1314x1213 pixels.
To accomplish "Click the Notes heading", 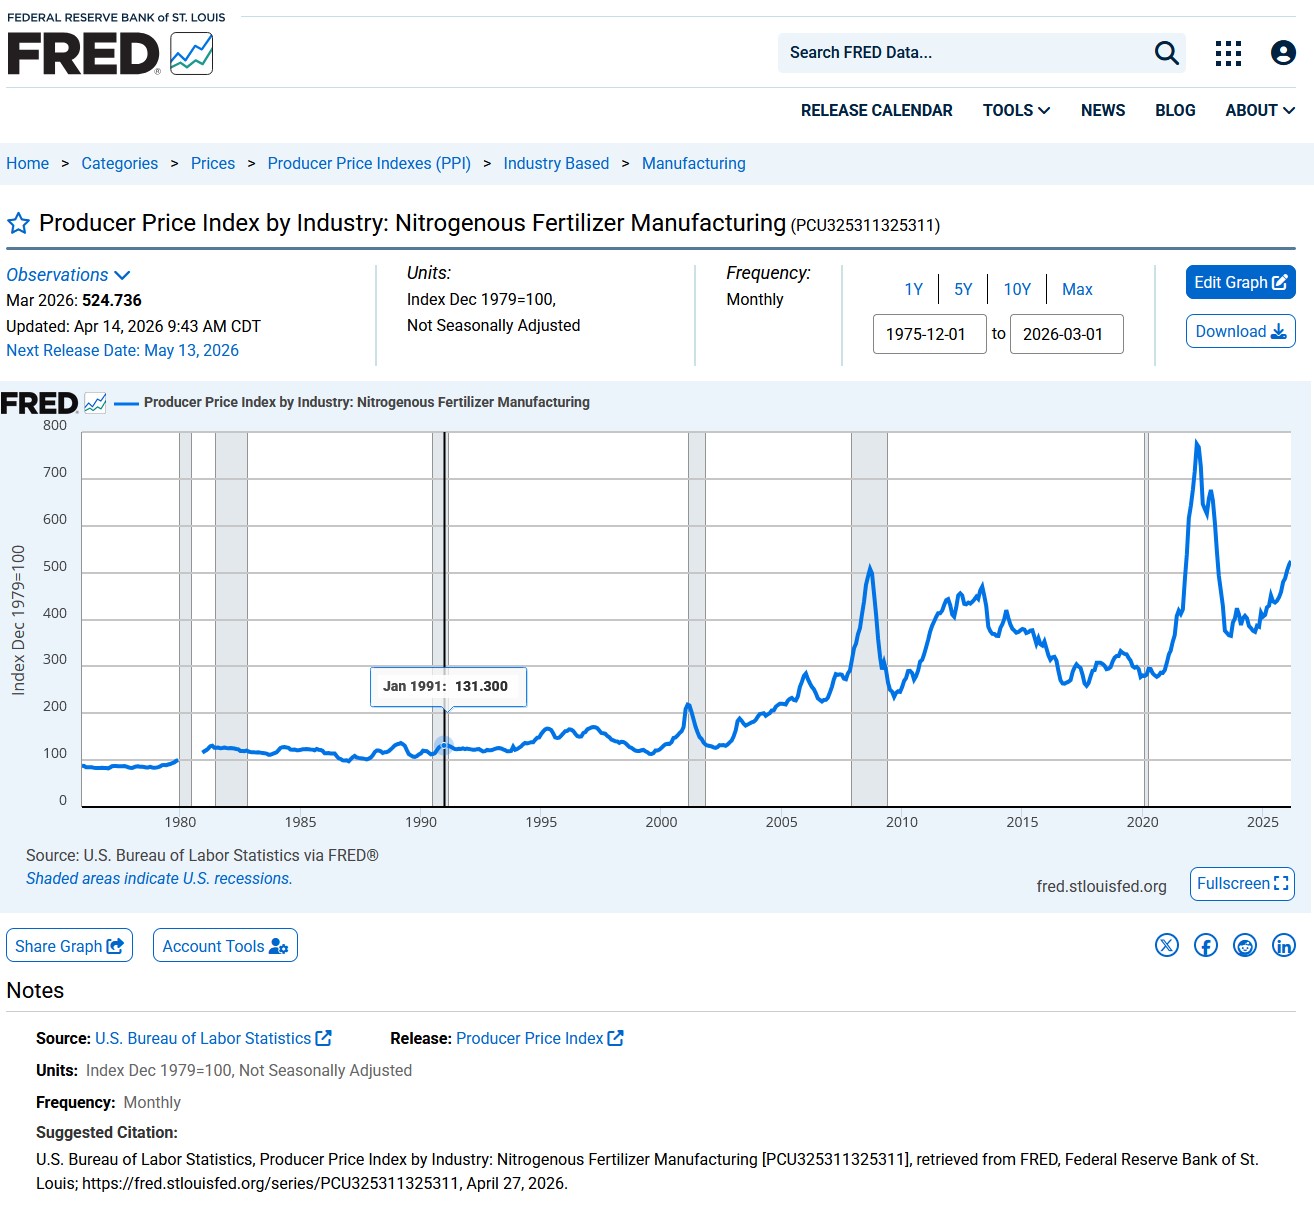I will pyautogui.click(x=35, y=990).
